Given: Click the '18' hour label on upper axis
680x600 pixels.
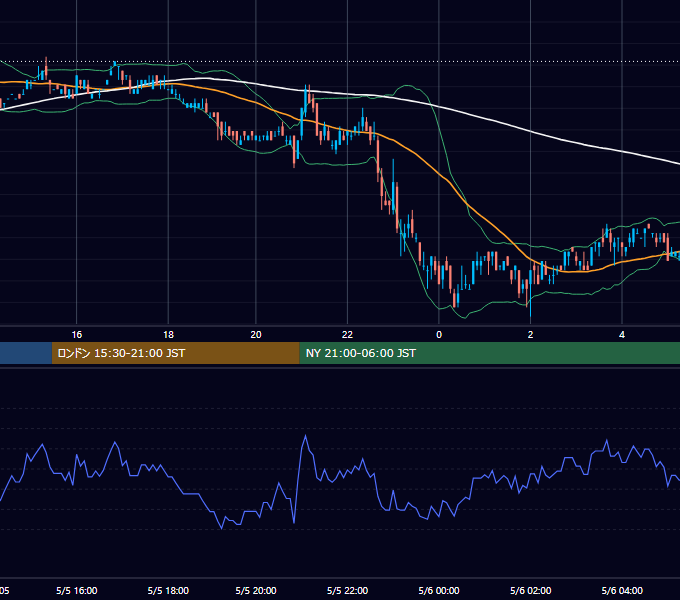Looking at the screenshot, I should (x=168, y=335).
